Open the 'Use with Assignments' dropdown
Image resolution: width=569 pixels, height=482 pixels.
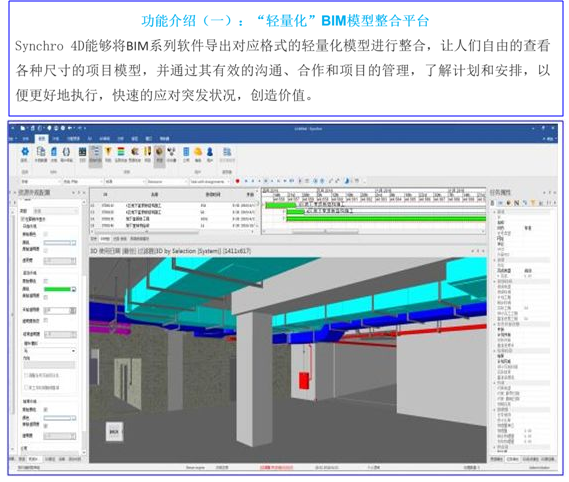coord(210,181)
